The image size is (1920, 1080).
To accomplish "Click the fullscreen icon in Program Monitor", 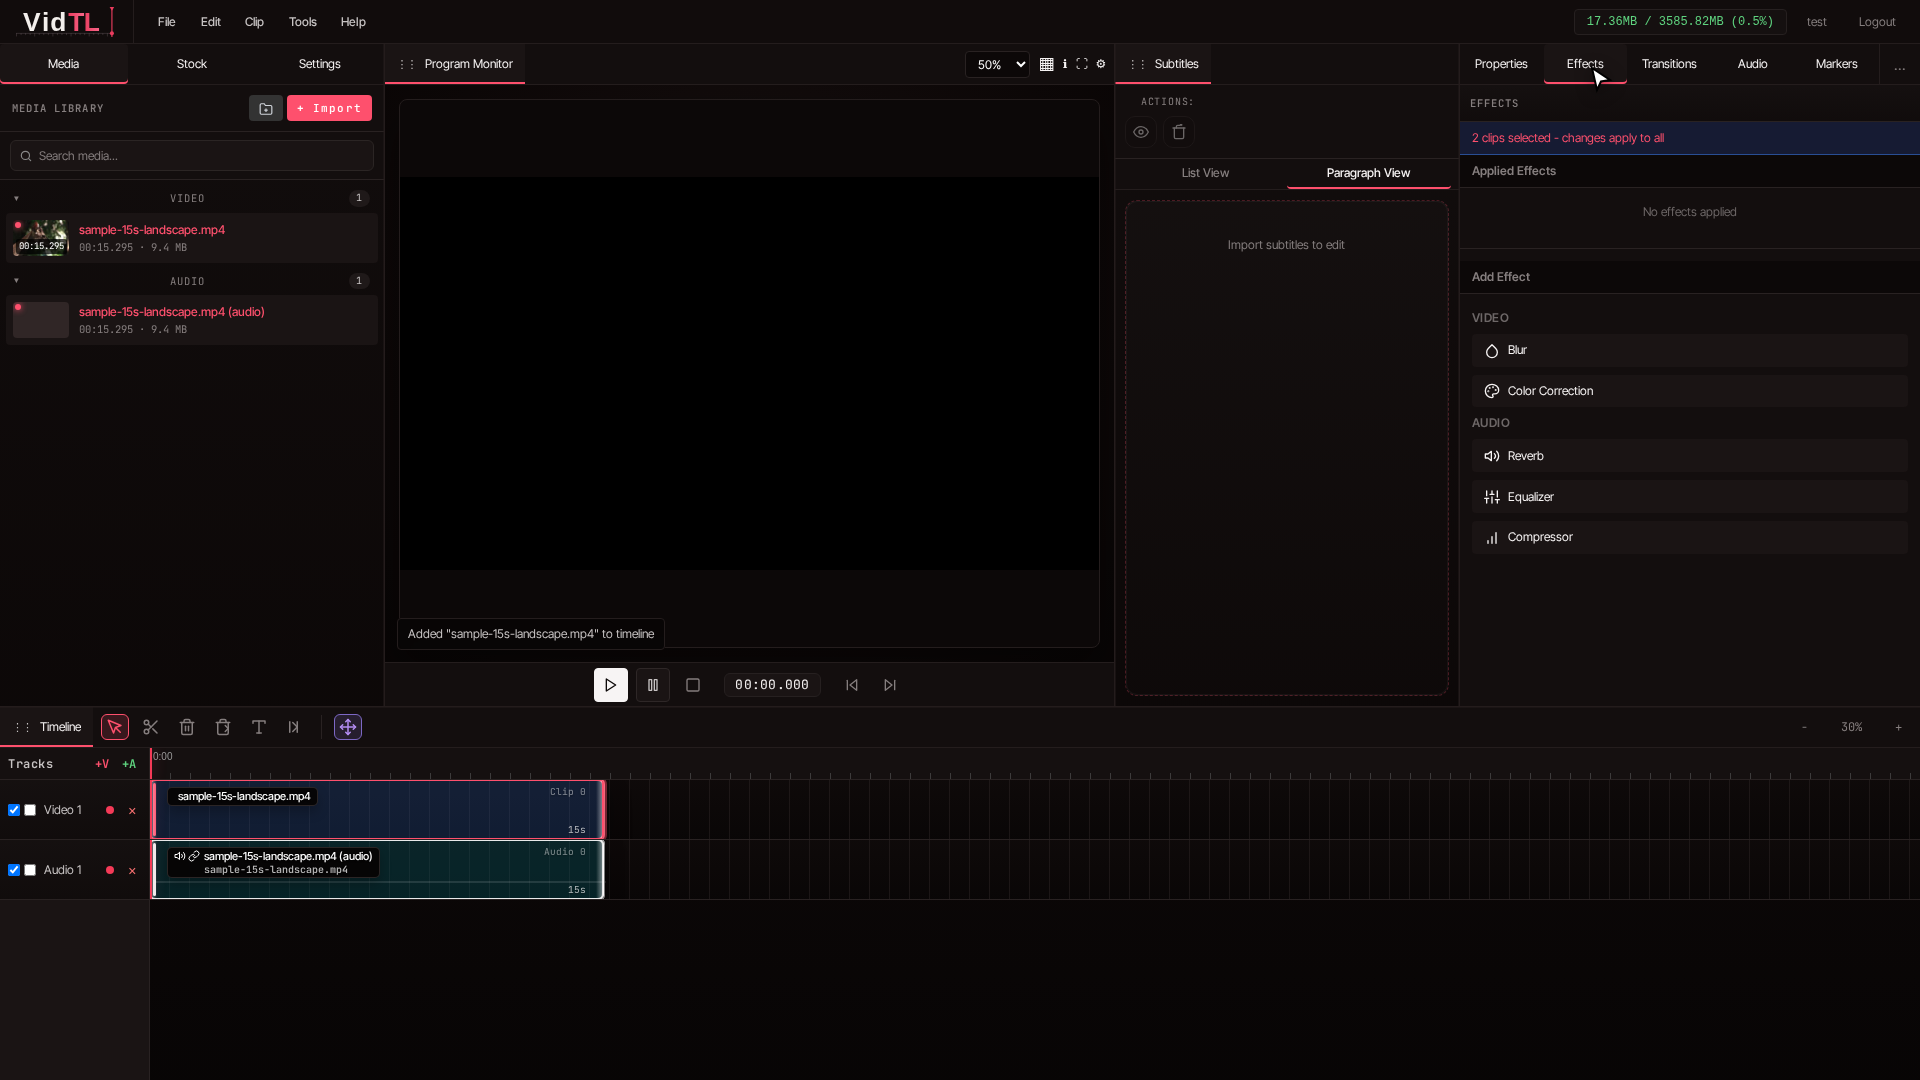I will 1082,64.
